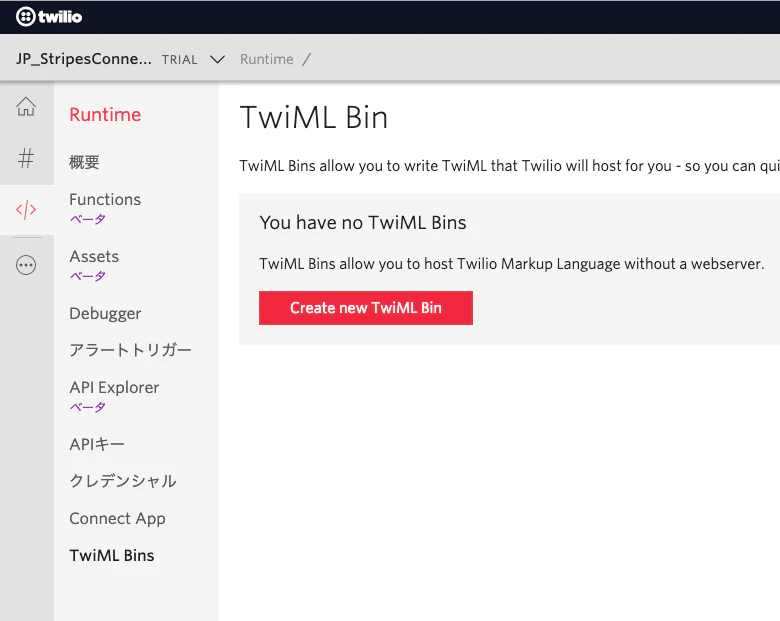
Task: Open All Products ellipsis icon
Action: point(26,265)
